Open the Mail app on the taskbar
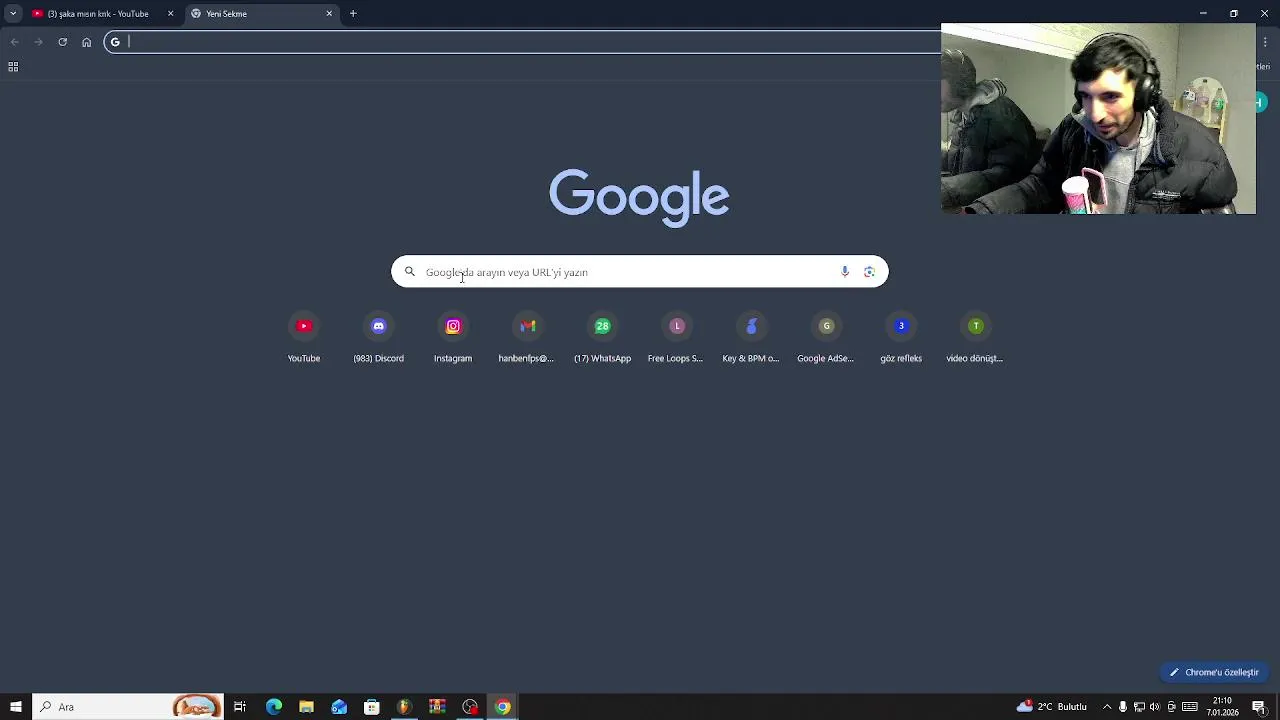The width and height of the screenshot is (1280, 720). (x=339, y=707)
